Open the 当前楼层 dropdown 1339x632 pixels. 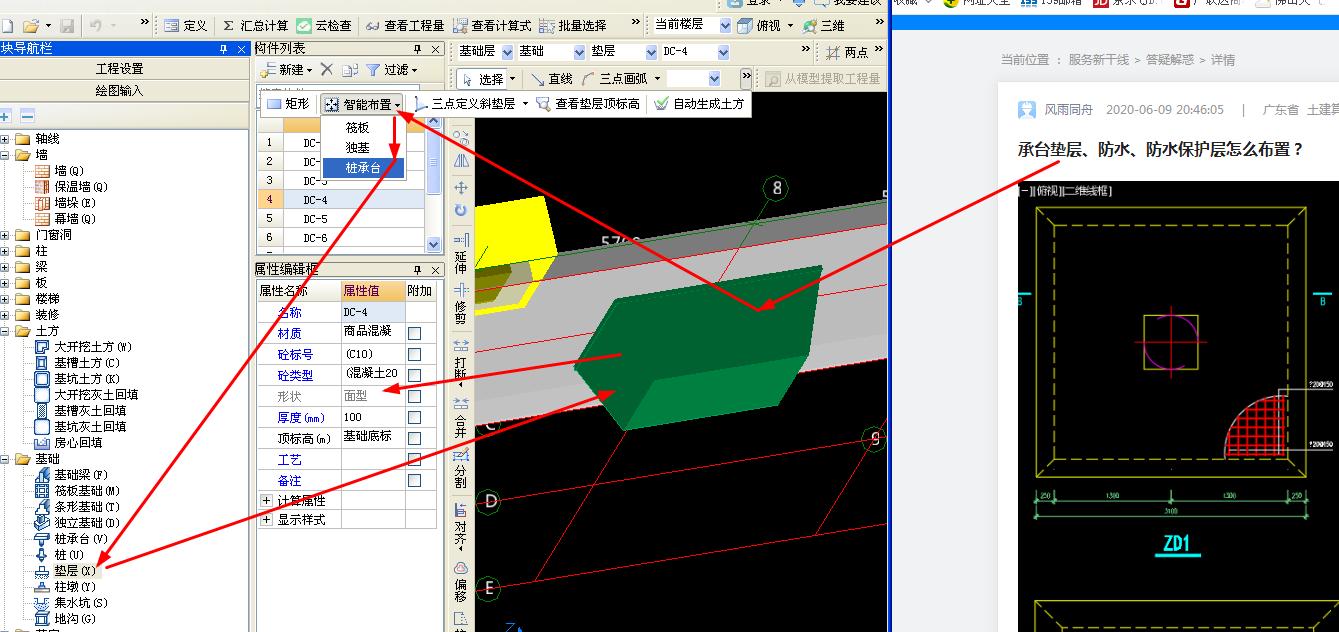coord(724,25)
